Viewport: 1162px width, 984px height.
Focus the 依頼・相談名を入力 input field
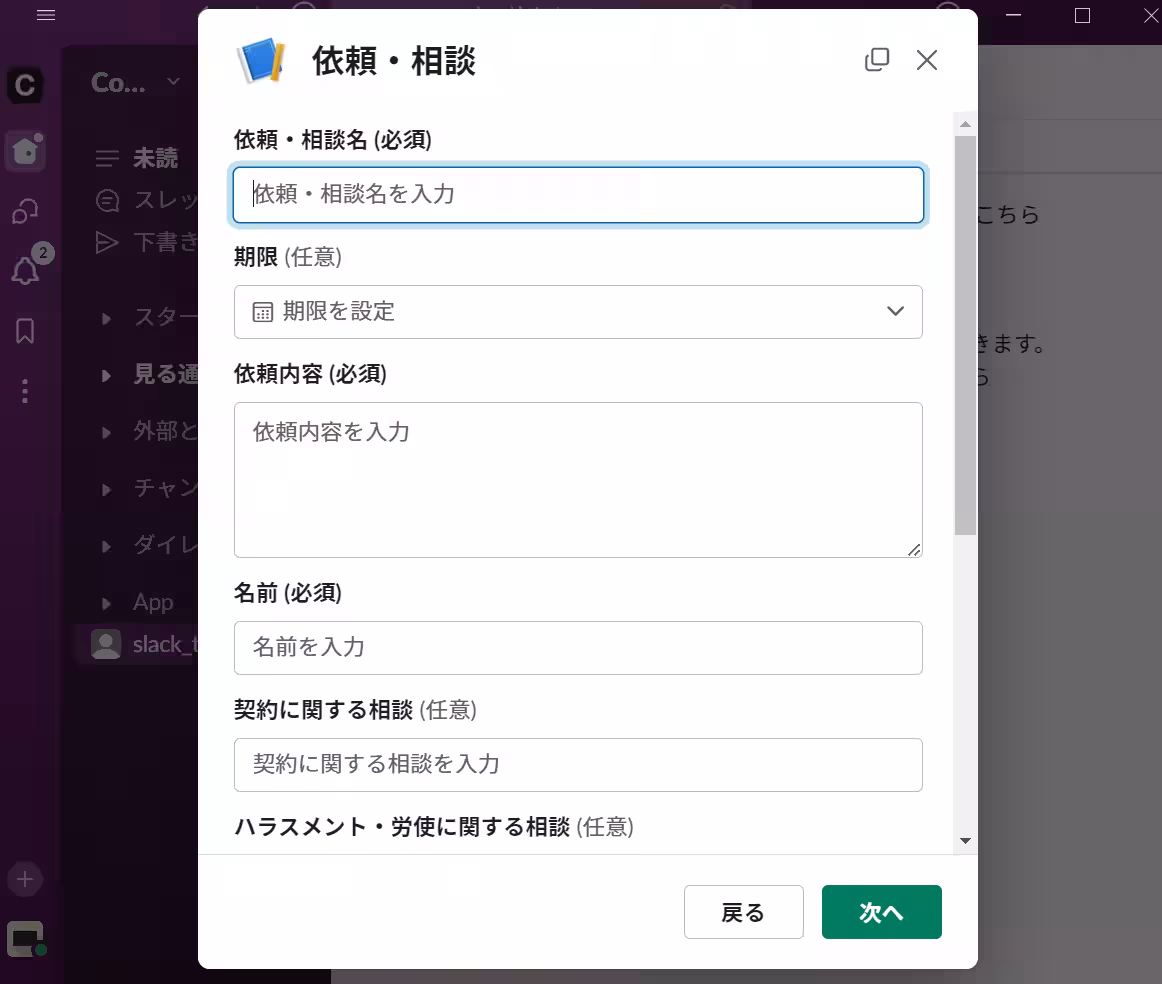tap(578, 196)
